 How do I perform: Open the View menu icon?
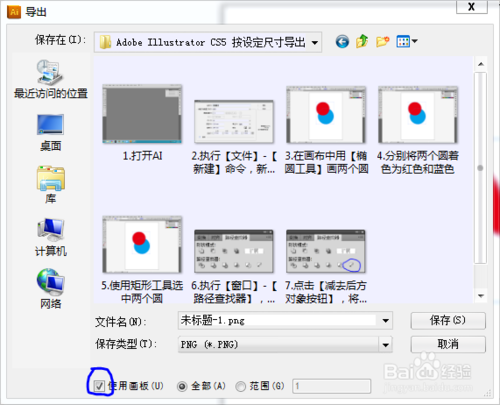406,42
